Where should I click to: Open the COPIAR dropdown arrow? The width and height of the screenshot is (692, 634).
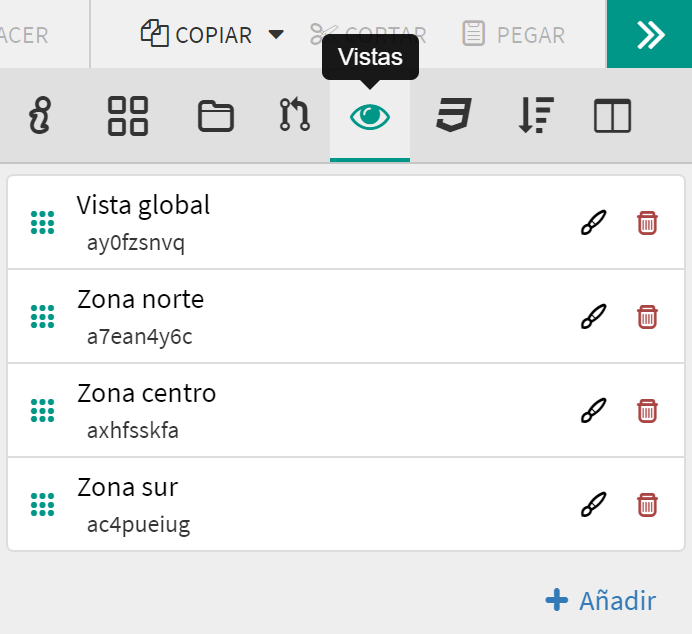(276, 34)
